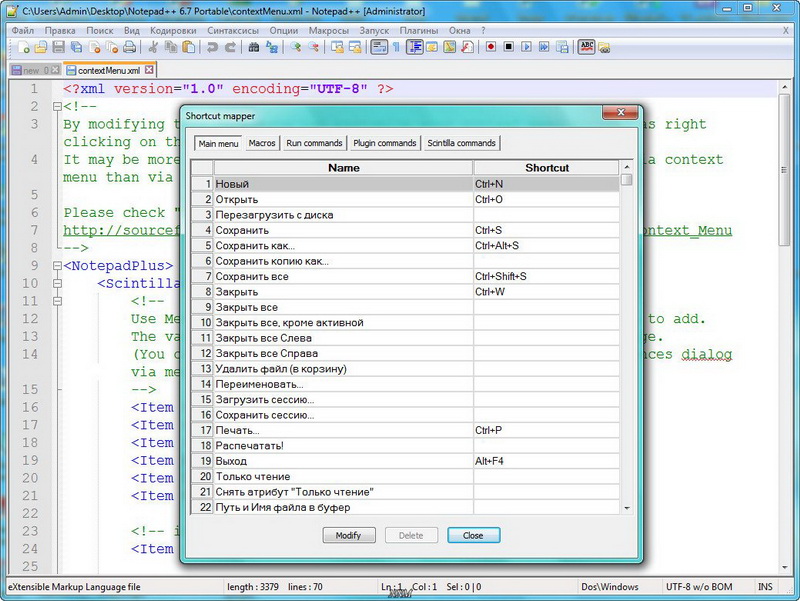Screen dimensions: 800x601
Task: Click the Close document toolbar icon
Action: click(94, 47)
